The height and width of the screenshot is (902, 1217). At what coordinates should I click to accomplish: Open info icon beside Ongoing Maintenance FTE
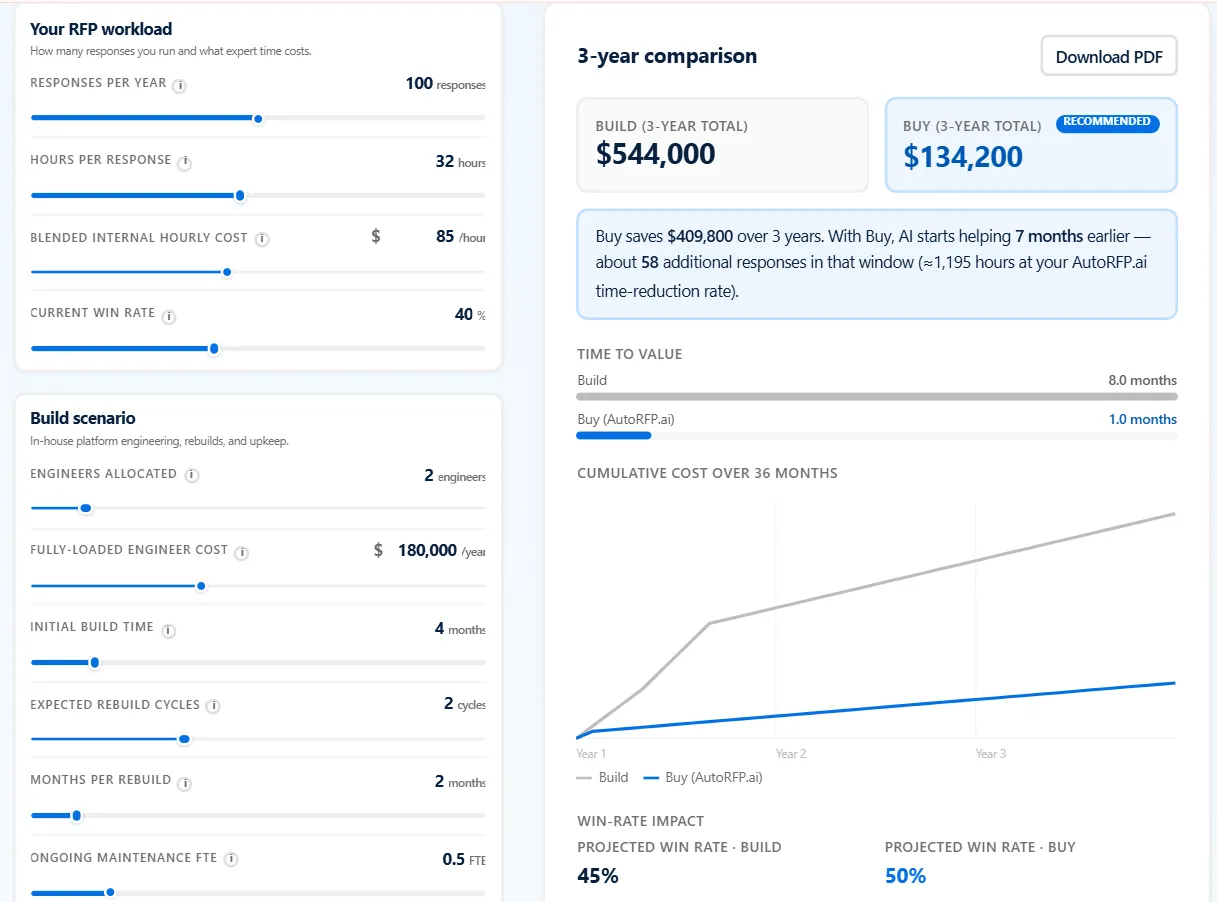coord(231,860)
